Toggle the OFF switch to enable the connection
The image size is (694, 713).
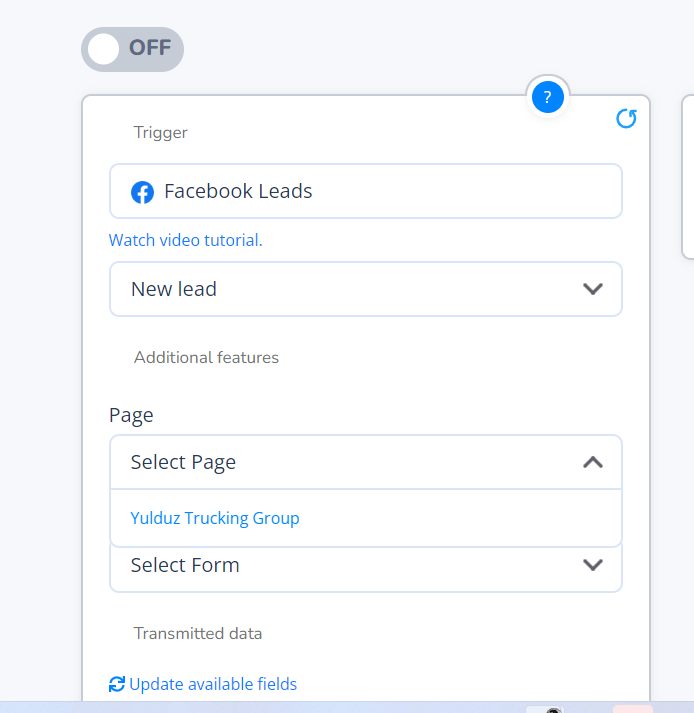(x=132, y=49)
